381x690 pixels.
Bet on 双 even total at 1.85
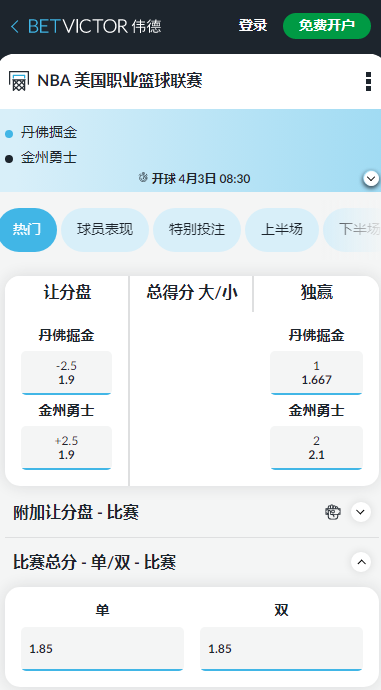click(282, 649)
